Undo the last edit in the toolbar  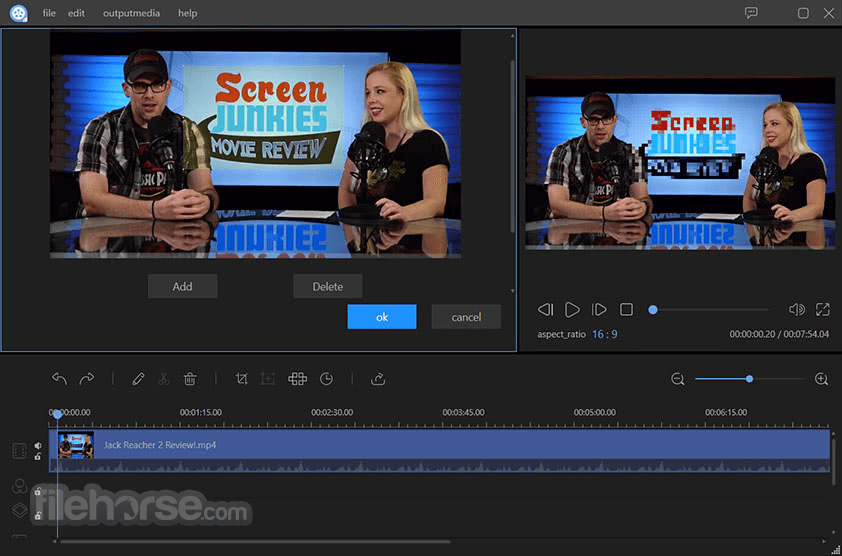pos(59,379)
